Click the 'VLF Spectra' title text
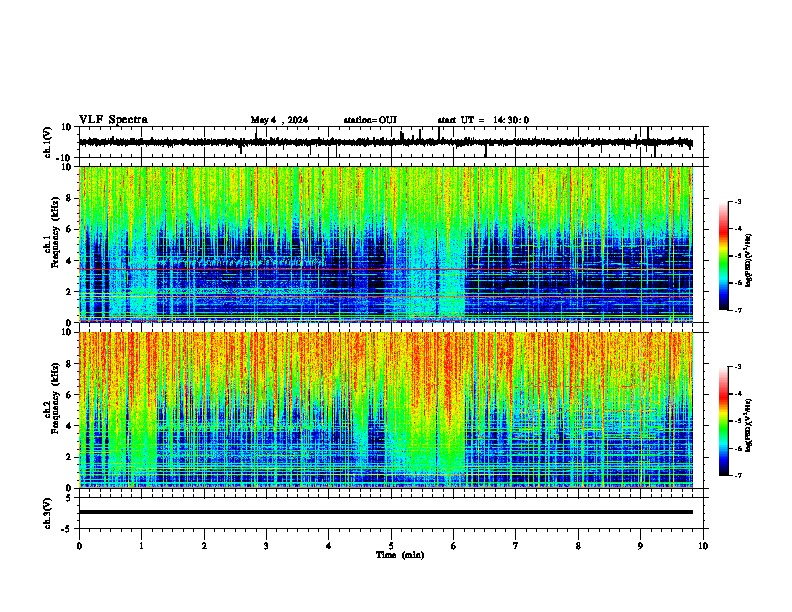The height and width of the screenshot is (612, 792). (x=113, y=120)
